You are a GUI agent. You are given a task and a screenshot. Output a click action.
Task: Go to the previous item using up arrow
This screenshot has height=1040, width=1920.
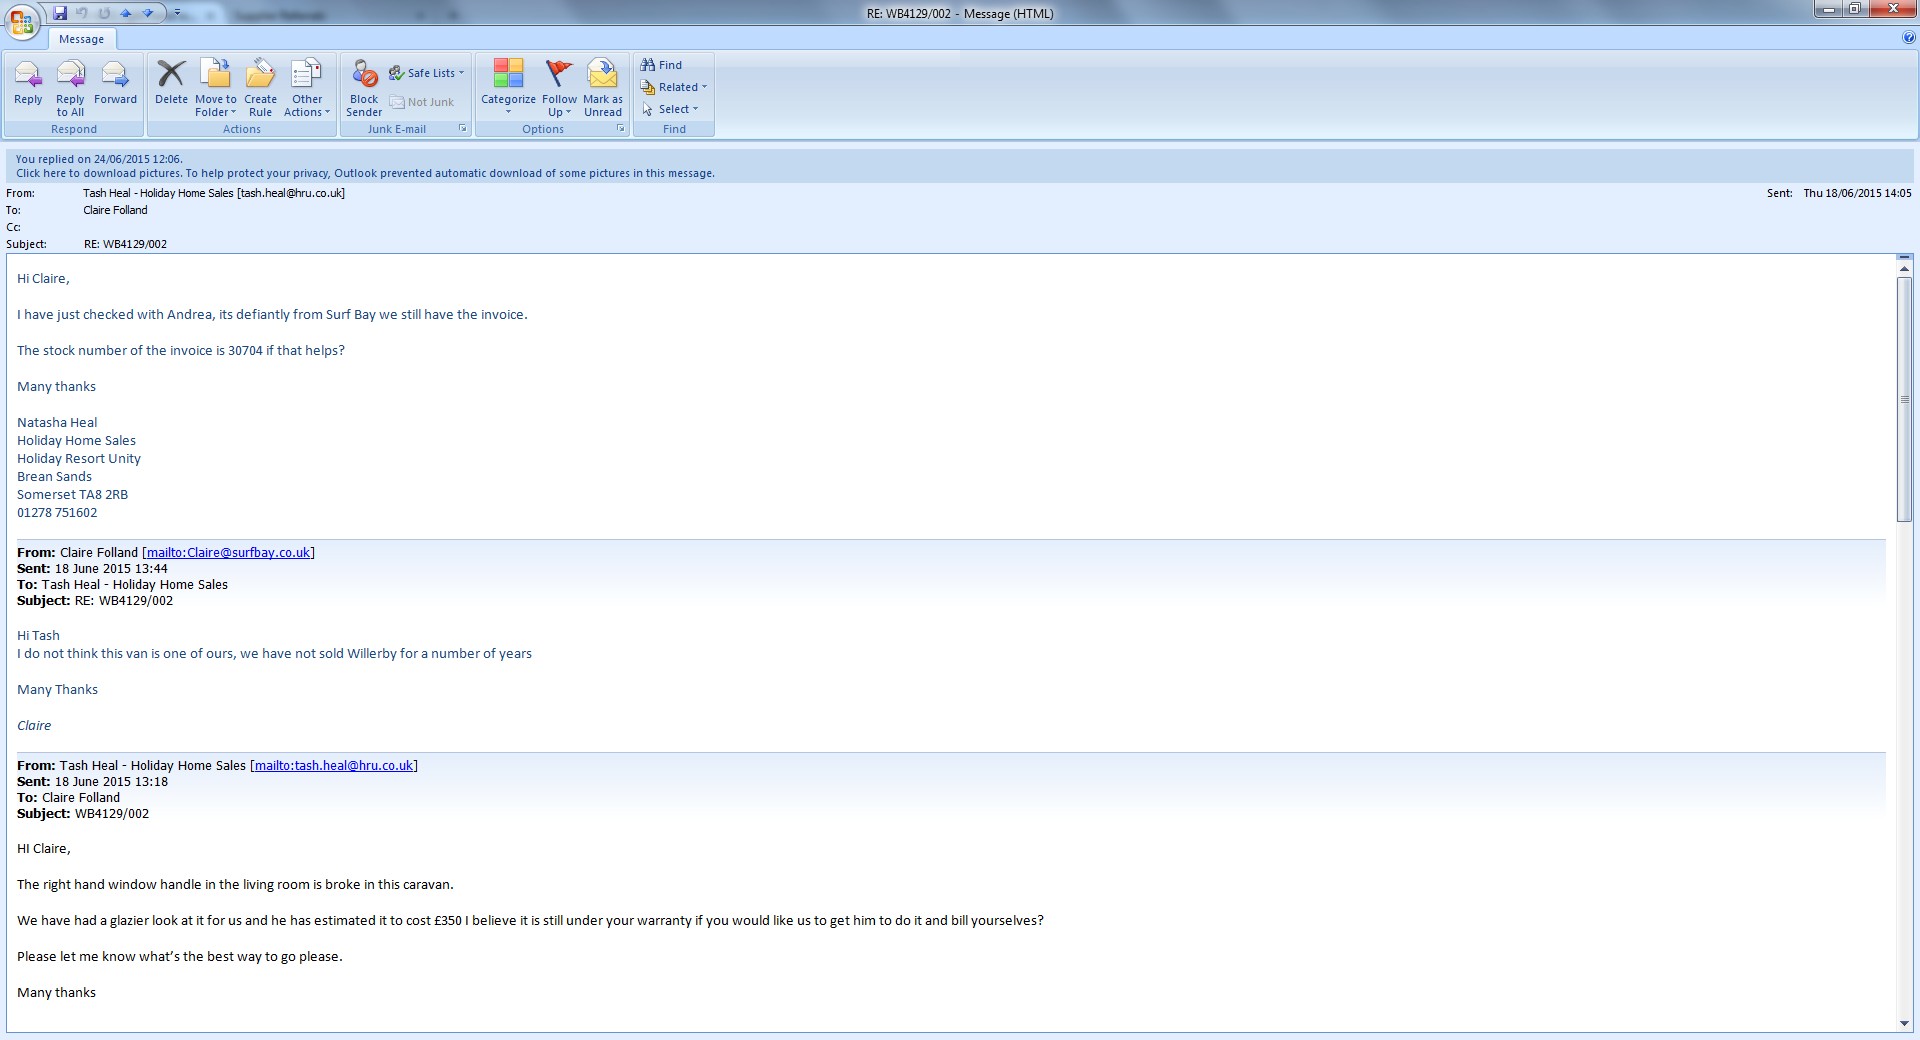pos(126,13)
